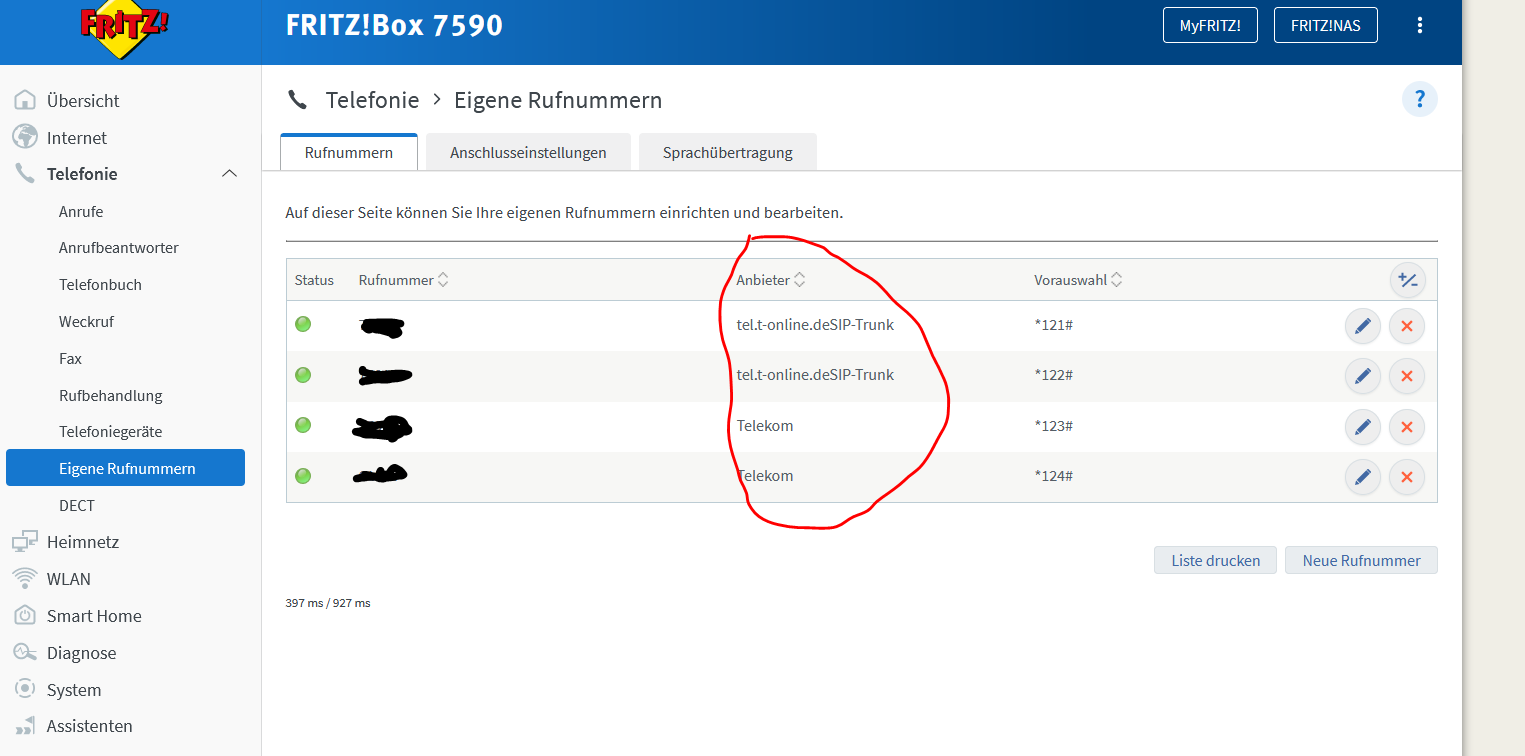Delete the number with Vorauswahl *124#

pyautogui.click(x=1406, y=477)
